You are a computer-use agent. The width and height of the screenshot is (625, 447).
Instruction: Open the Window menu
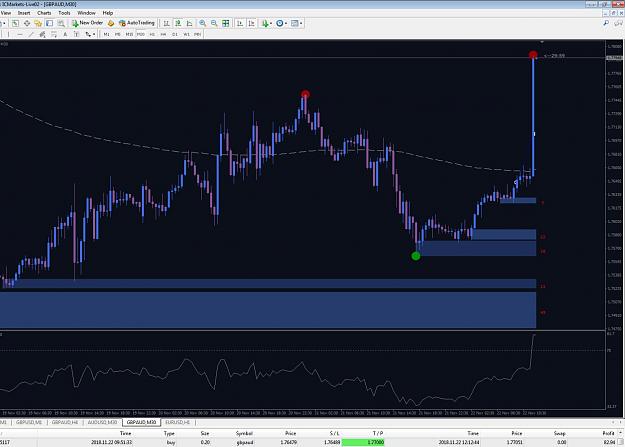86,13
